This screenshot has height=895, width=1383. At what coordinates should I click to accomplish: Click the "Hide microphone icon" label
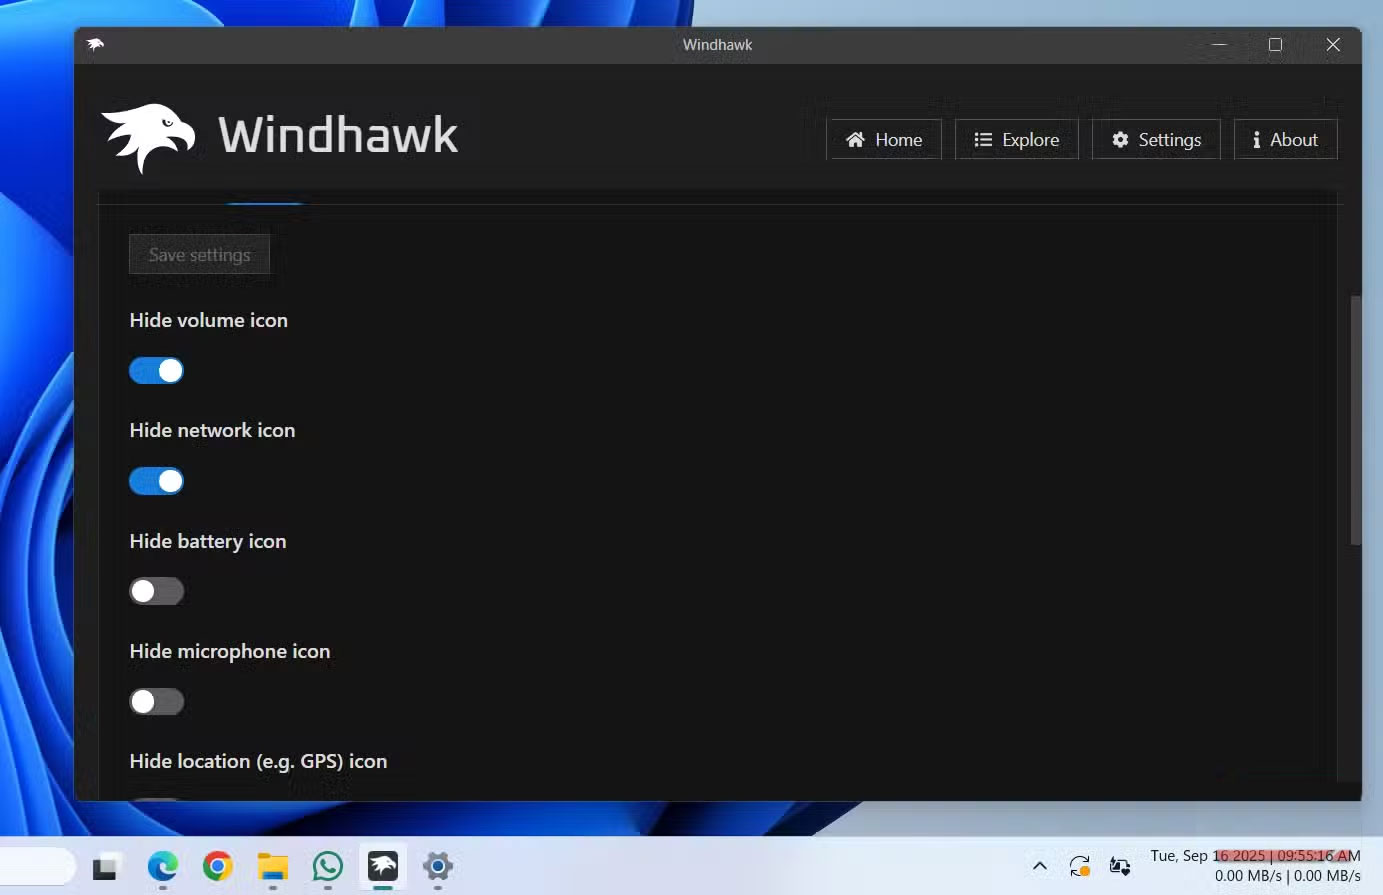(x=230, y=651)
